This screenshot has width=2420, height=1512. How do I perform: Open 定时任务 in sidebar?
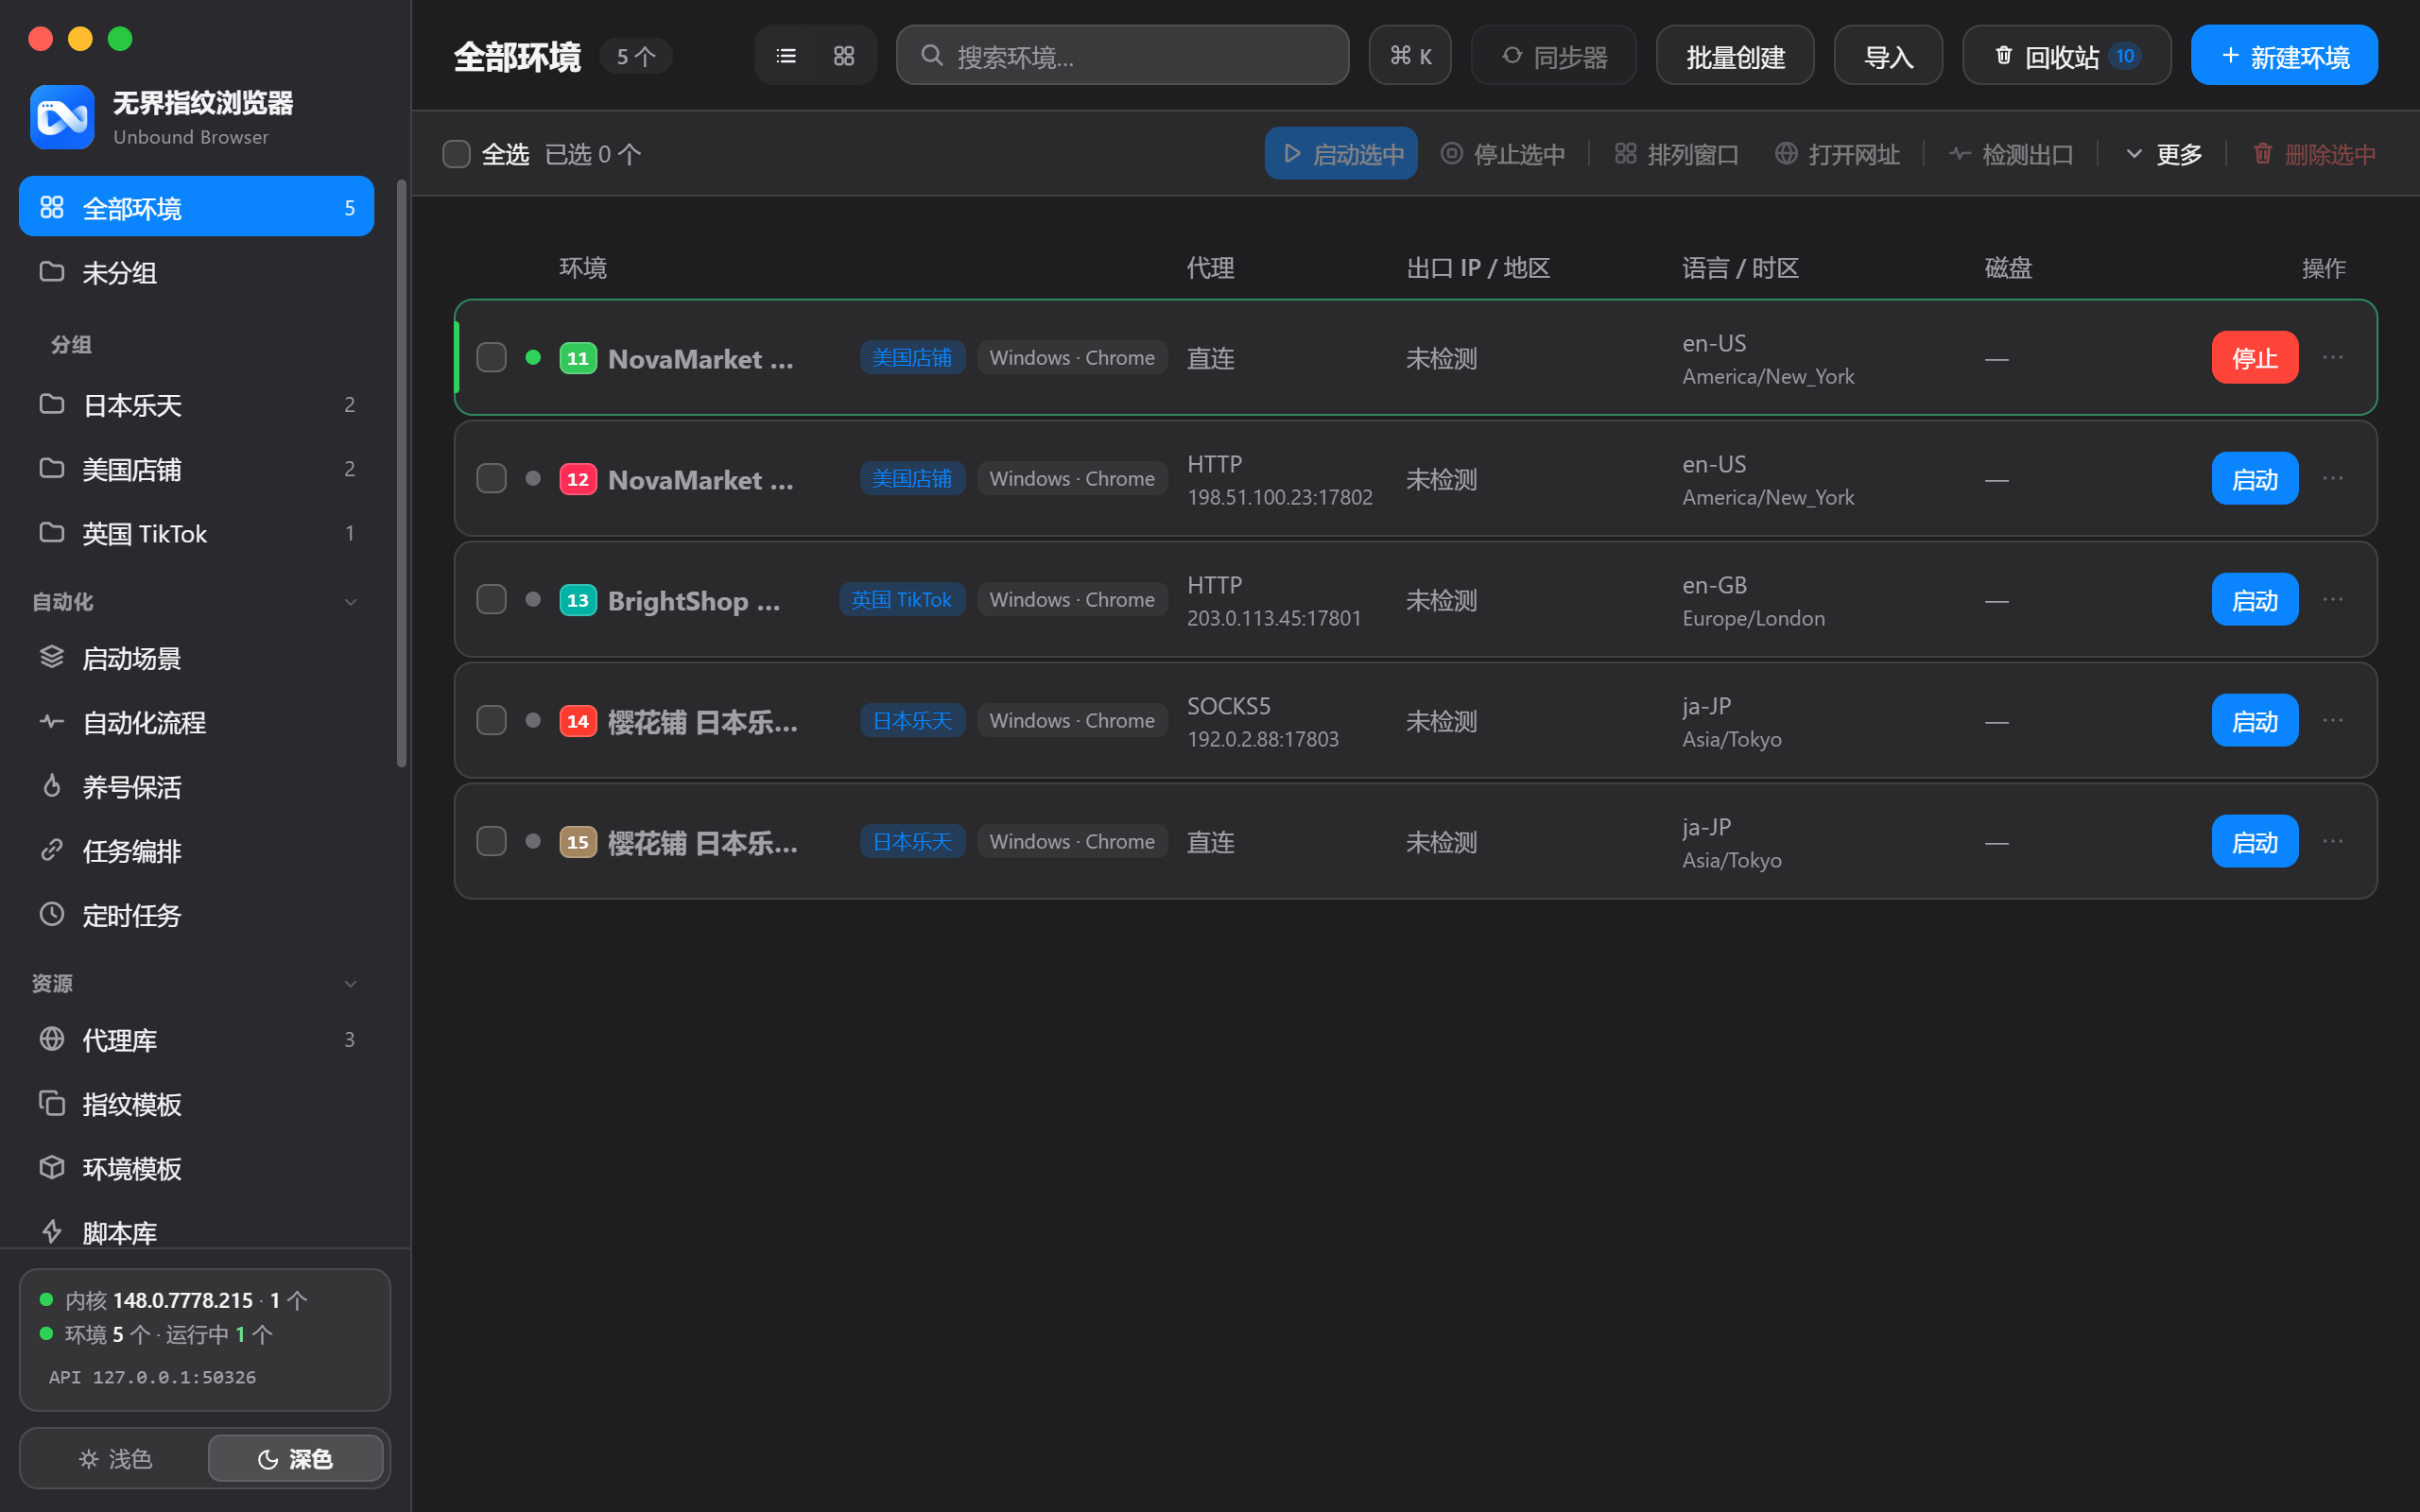pos(196,915)
